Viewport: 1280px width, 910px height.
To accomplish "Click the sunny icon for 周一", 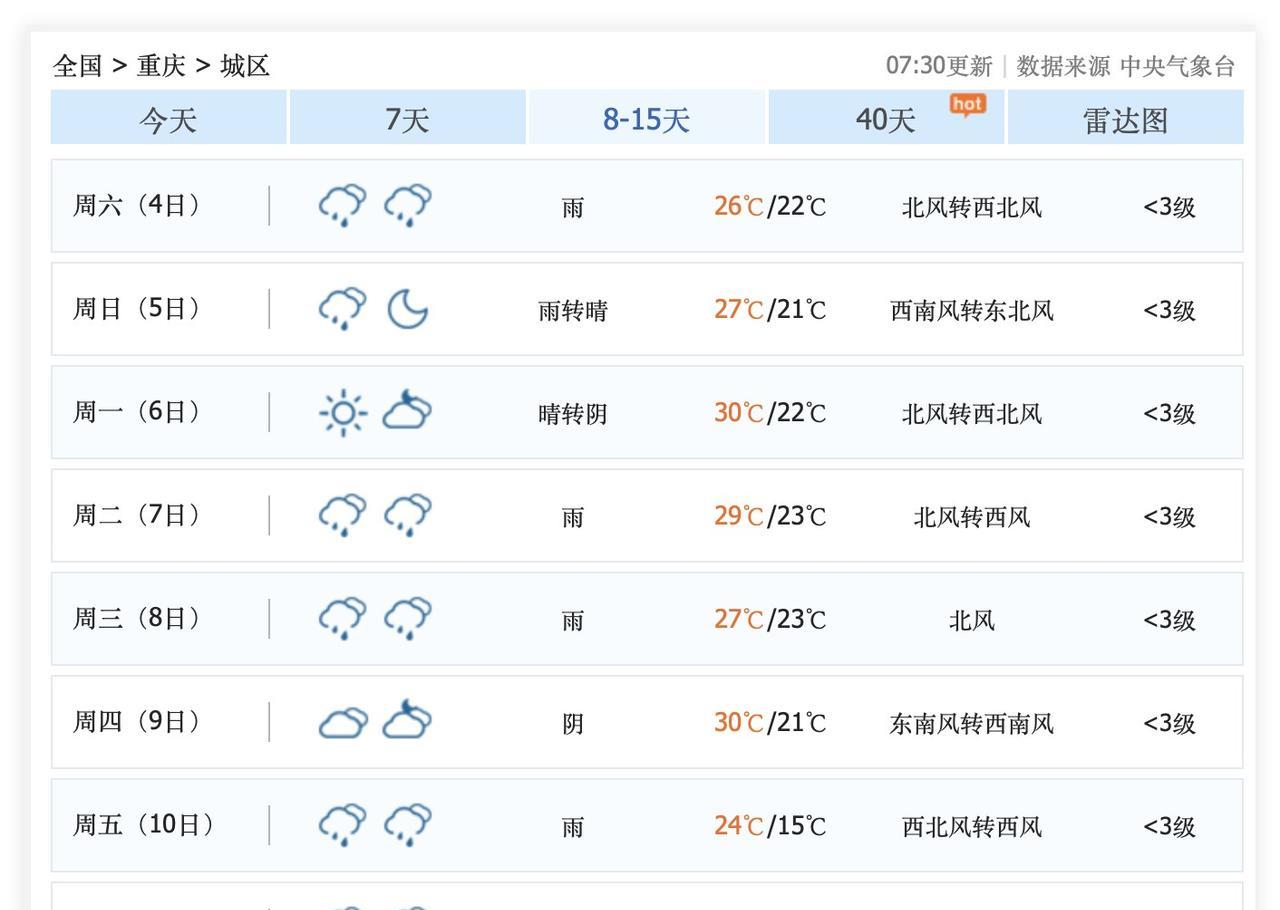I will [x=343, y=412].
